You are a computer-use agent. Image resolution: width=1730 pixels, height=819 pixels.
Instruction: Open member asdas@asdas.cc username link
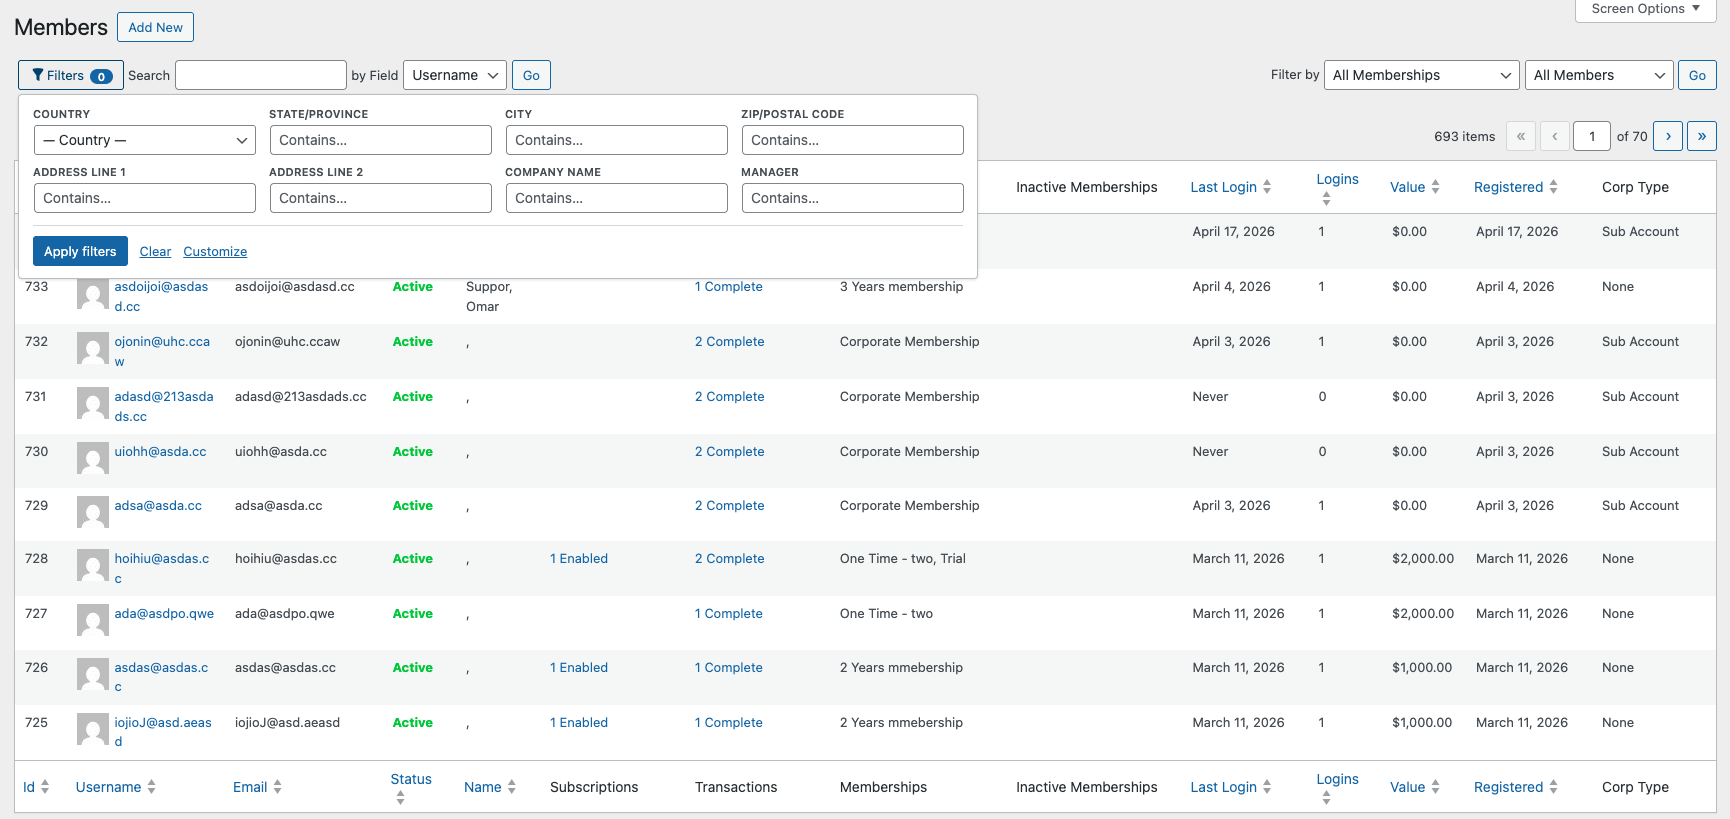pos(161,677)
